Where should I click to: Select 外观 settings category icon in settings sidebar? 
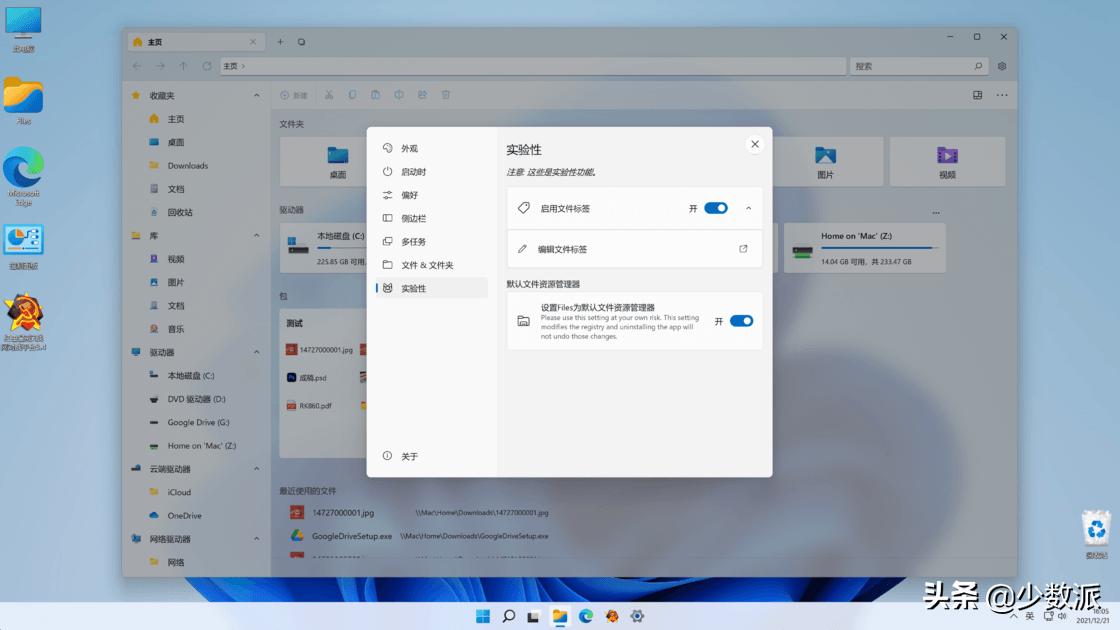389,146
